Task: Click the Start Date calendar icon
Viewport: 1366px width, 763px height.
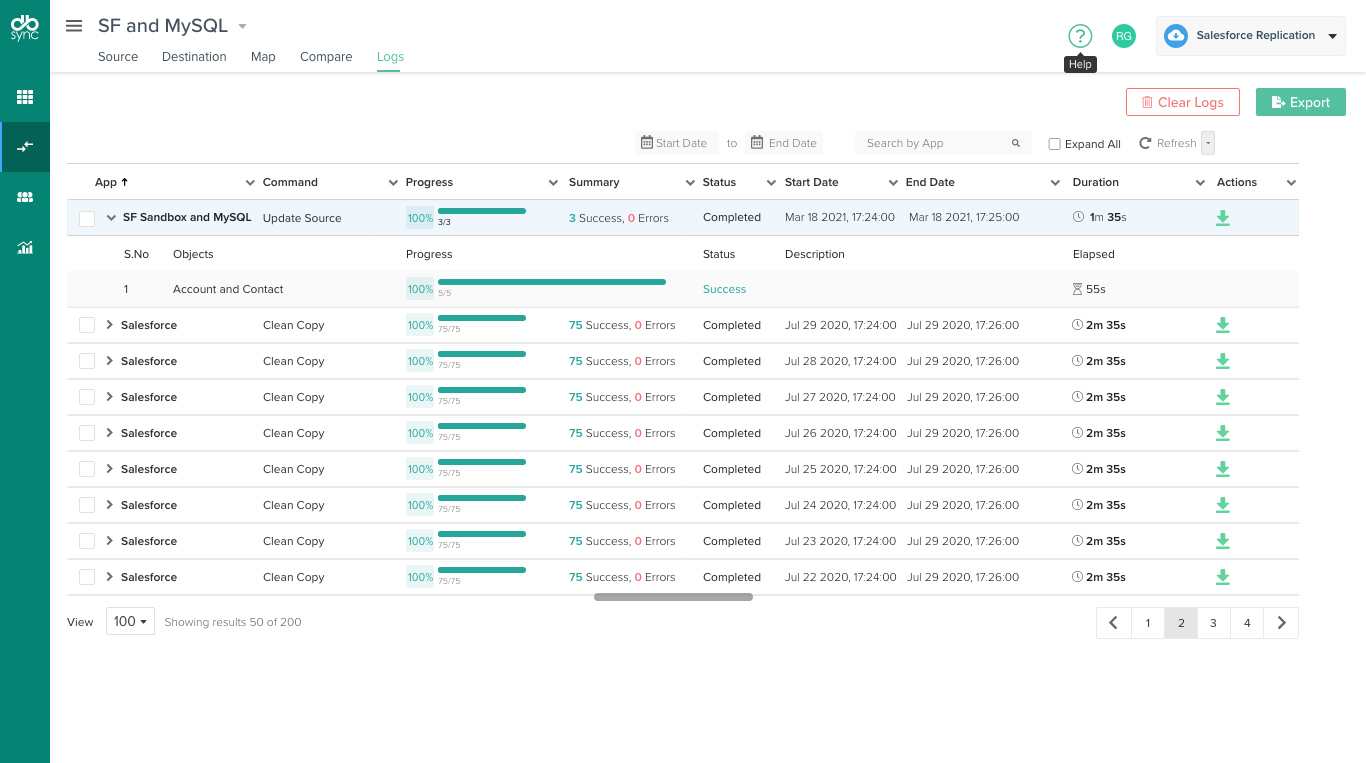Action: click(x=647, y=143)
